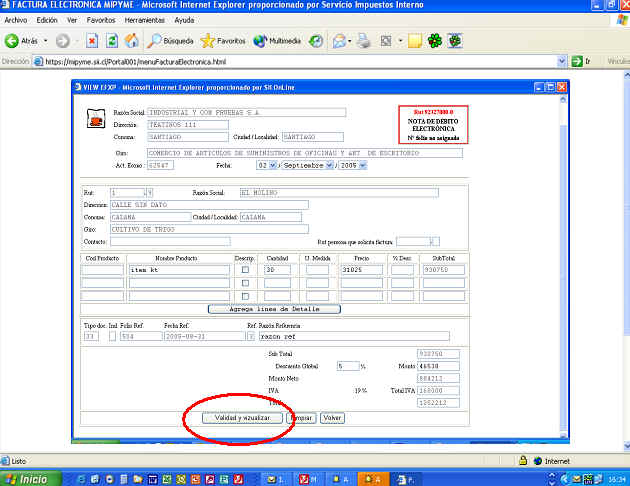
Task: Open the green Excel quick launch icon
Action: (x=167, y=479)
